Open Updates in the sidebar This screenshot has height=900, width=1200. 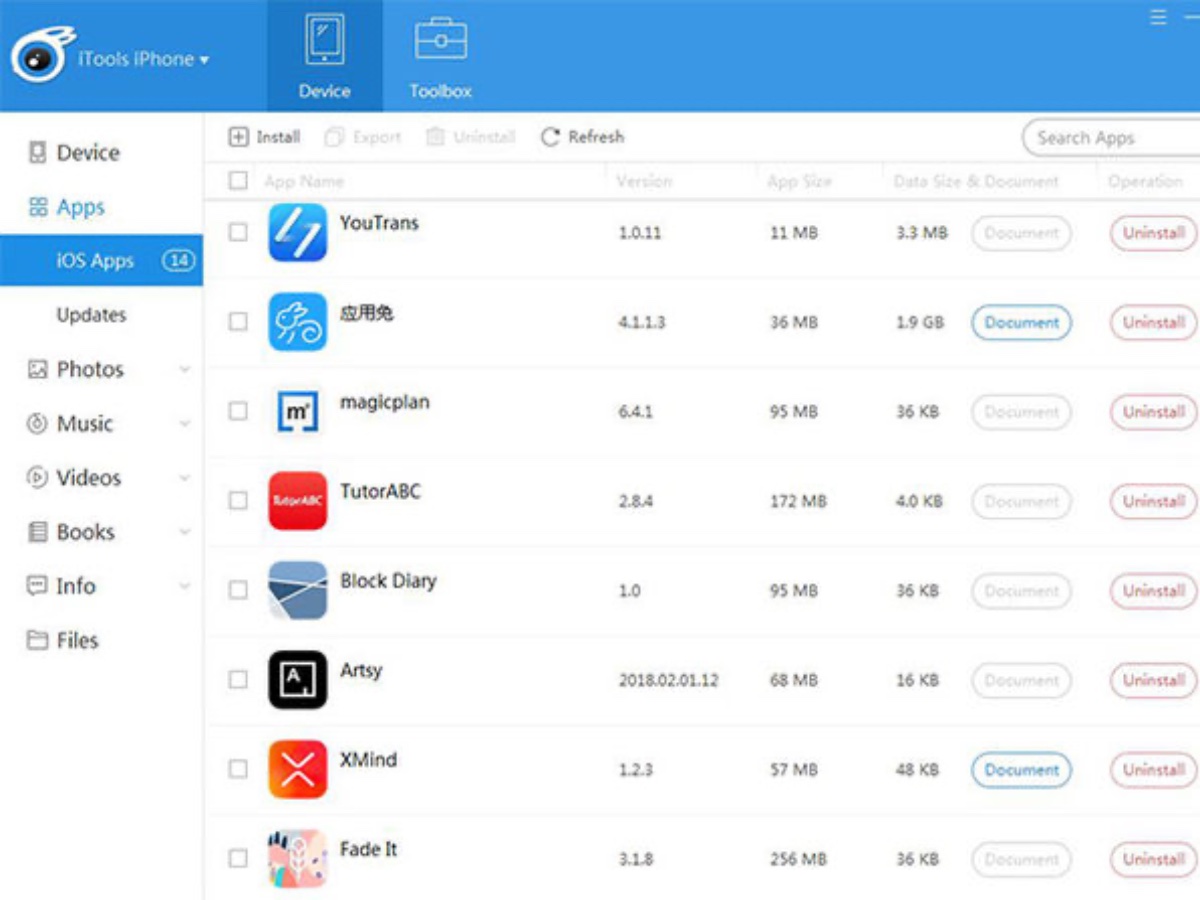pos(91,315)
